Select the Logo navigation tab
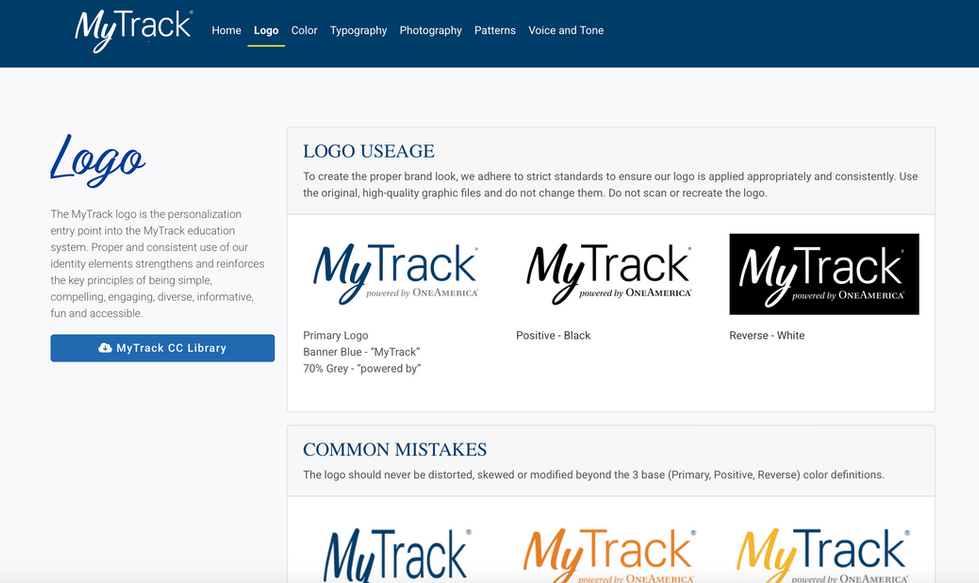The height and width of the screenshot is (583, 979). click(x=266, y=31)
